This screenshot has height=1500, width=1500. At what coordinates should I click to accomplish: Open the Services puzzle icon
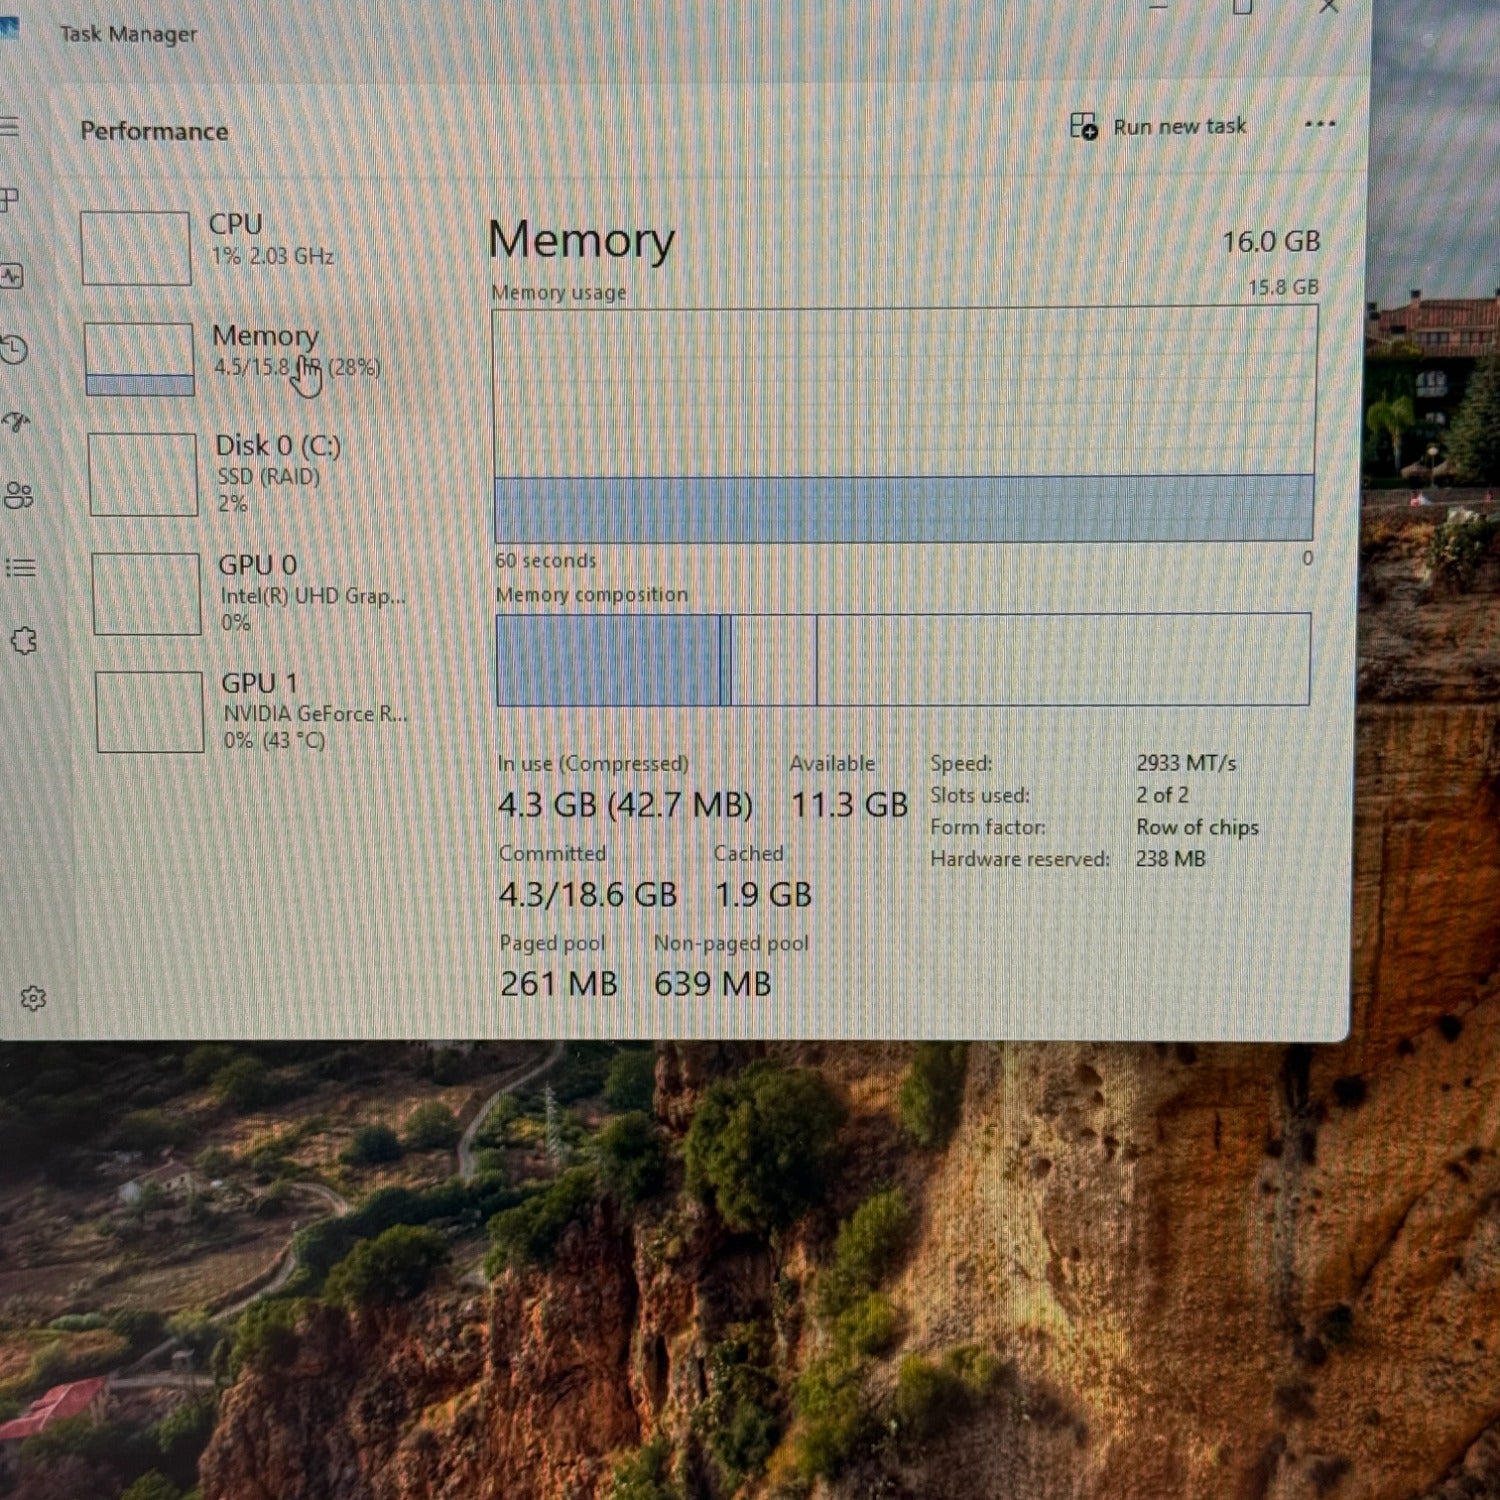coord(24,641)
